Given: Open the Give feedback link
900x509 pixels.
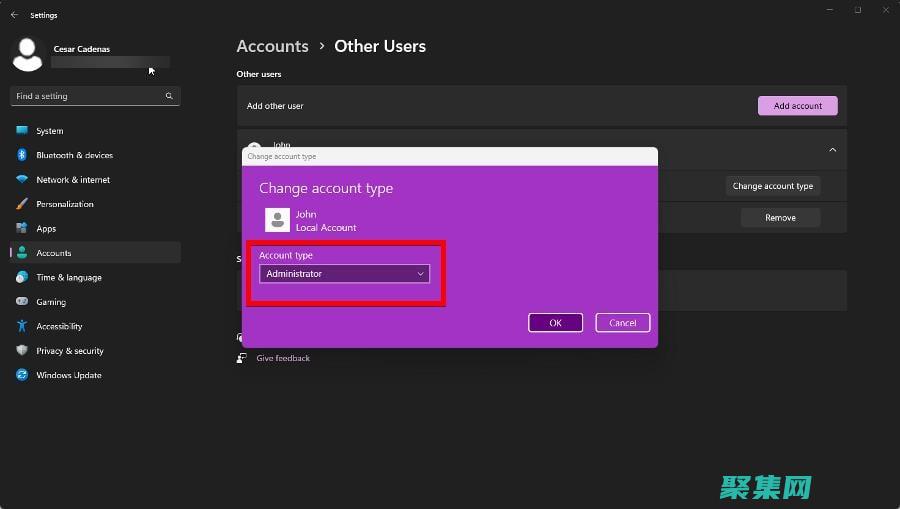Looking at the screenshot, I should [283, 358].
